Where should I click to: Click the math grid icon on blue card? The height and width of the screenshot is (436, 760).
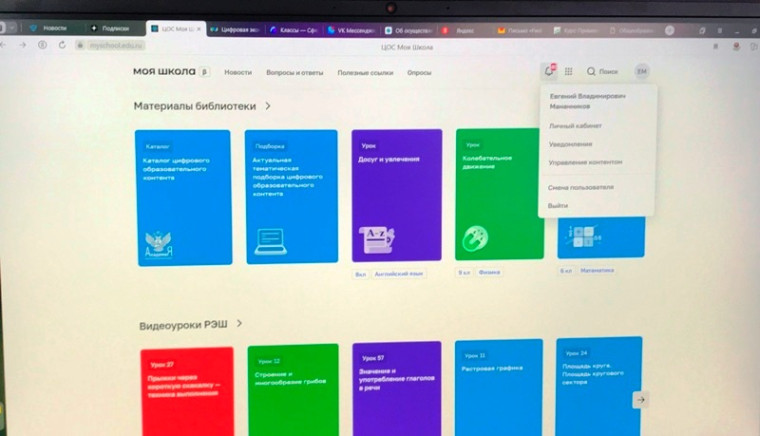584,236
